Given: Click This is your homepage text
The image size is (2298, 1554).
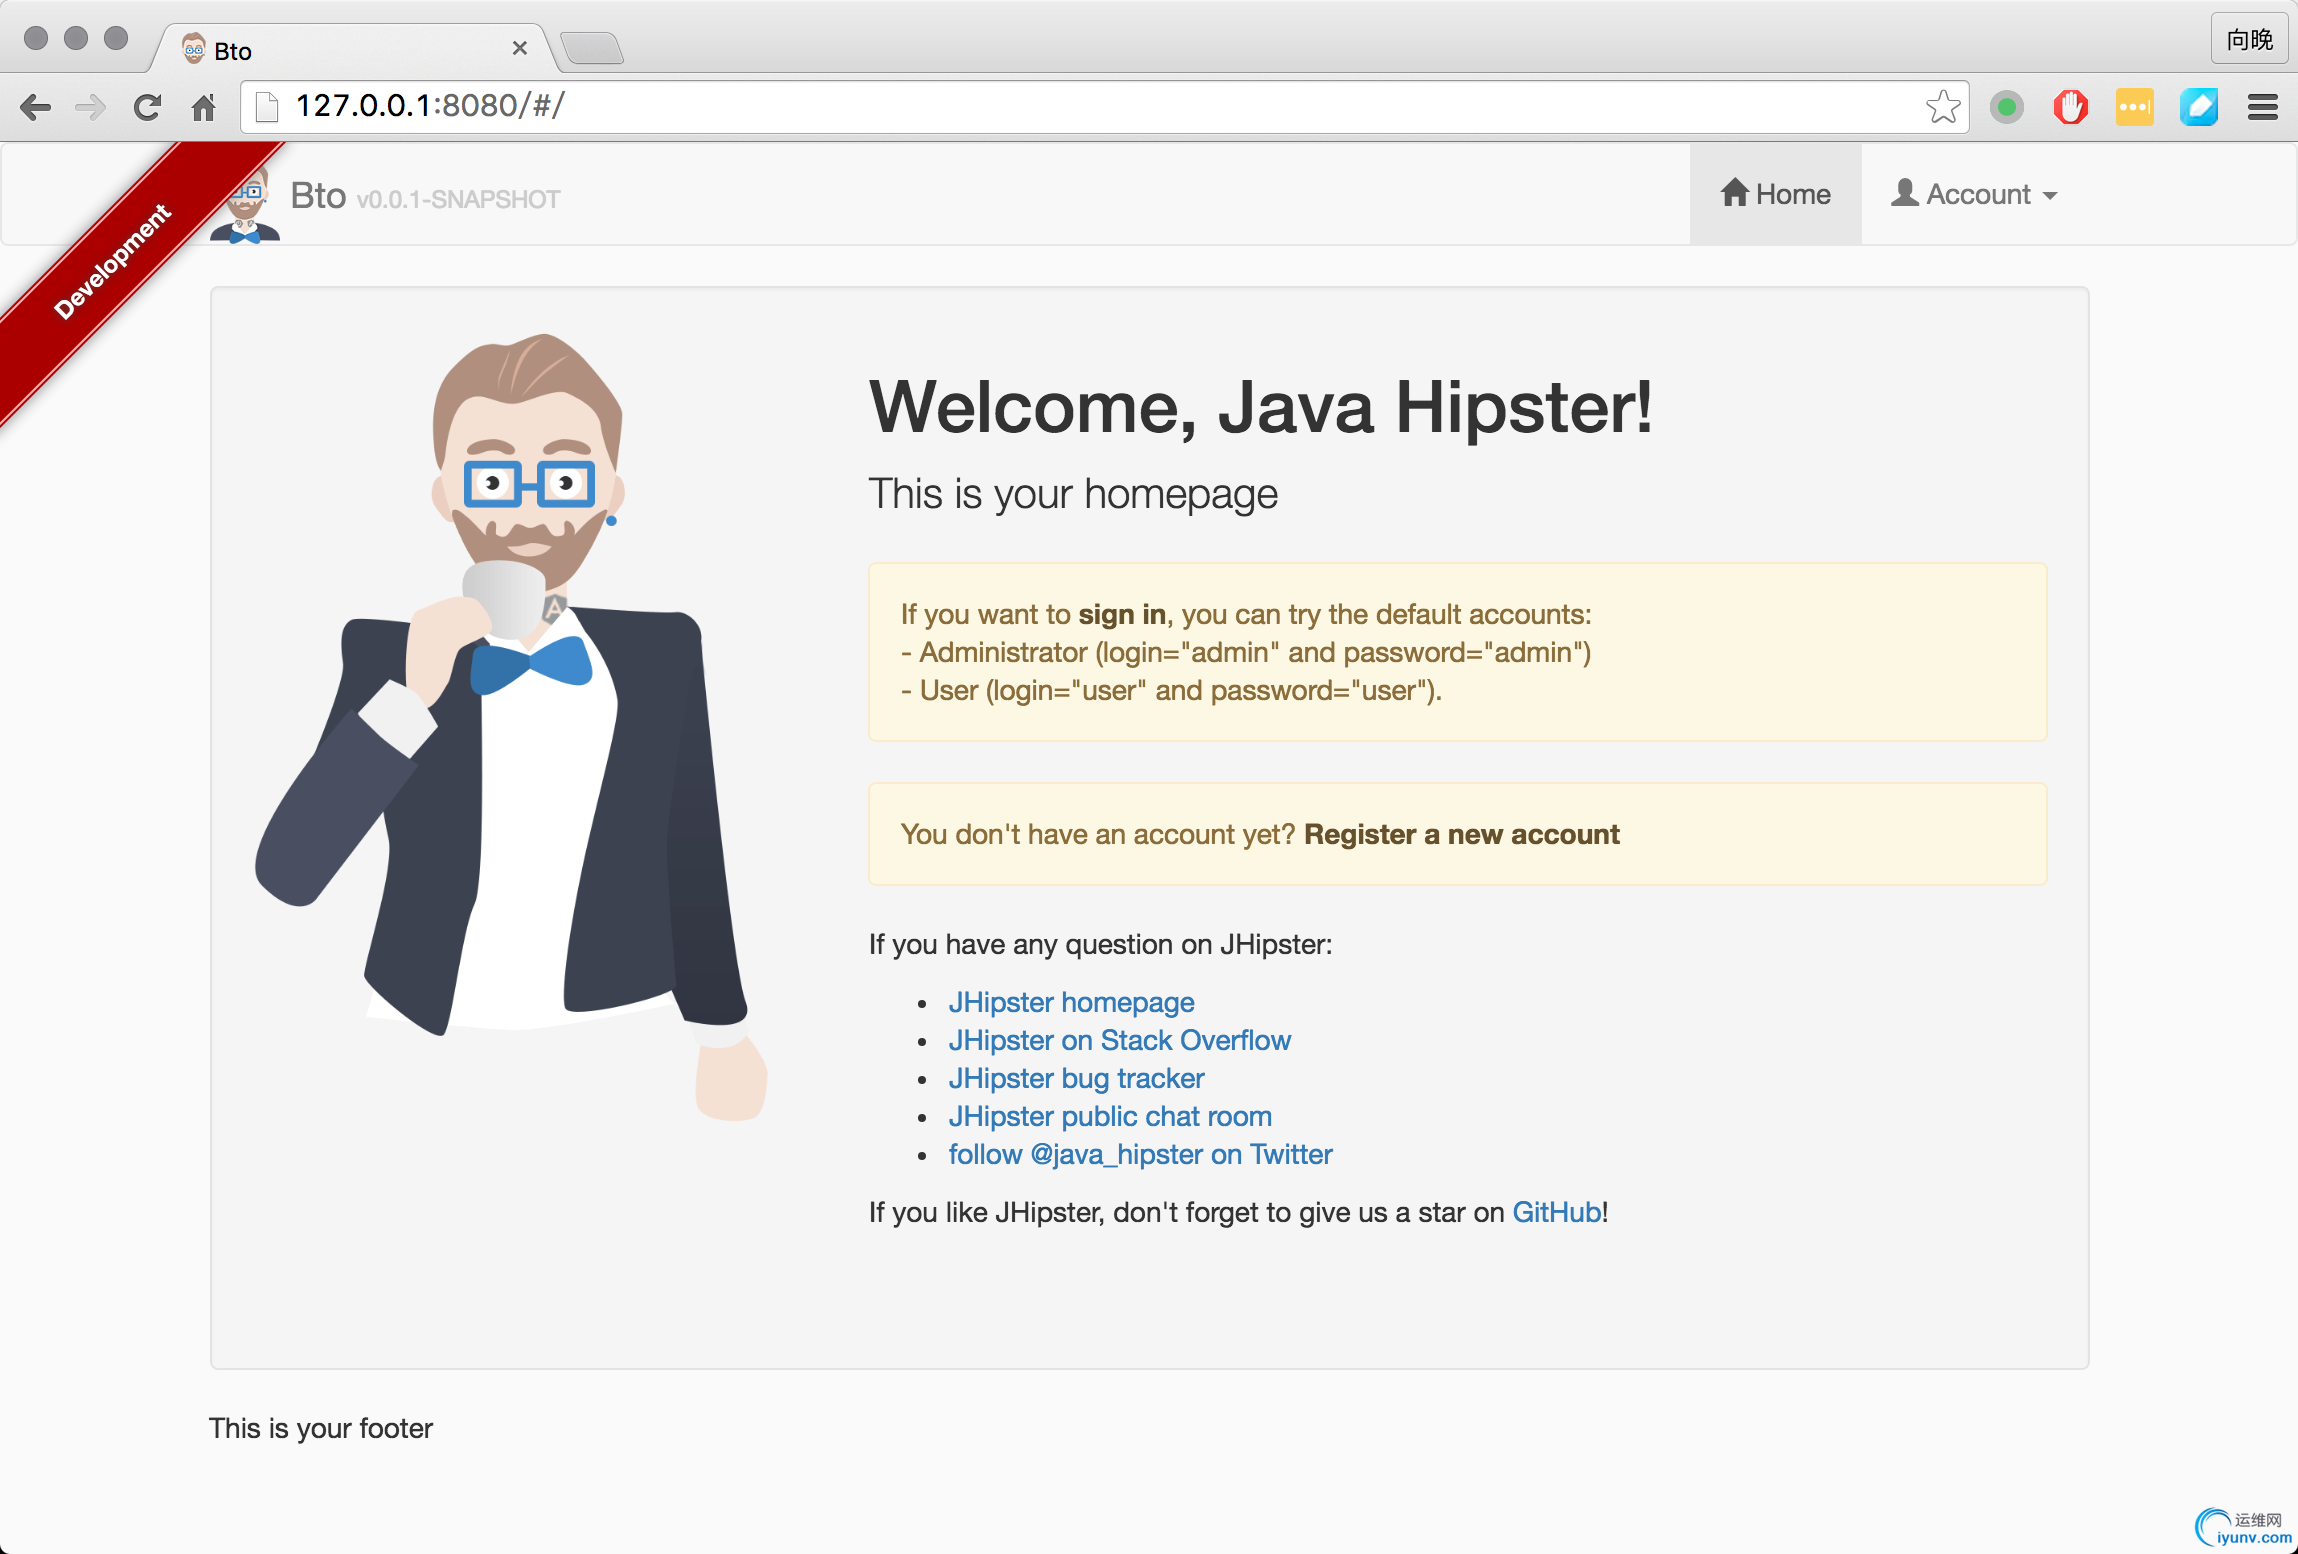Looking at the screenshot, I should pos(1073,493).
